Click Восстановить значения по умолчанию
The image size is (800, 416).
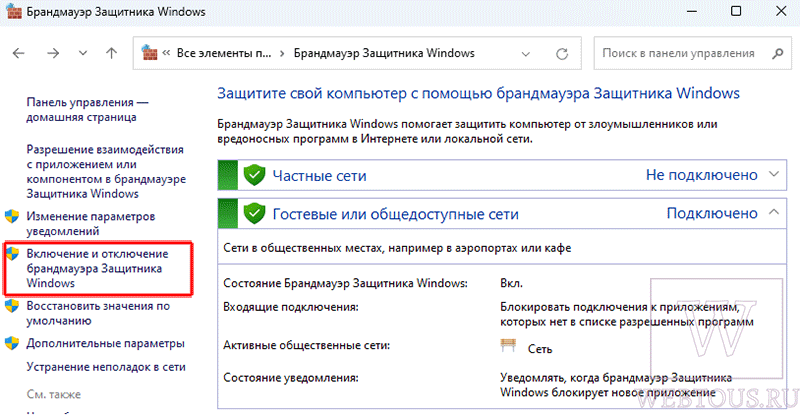[98, 313]
